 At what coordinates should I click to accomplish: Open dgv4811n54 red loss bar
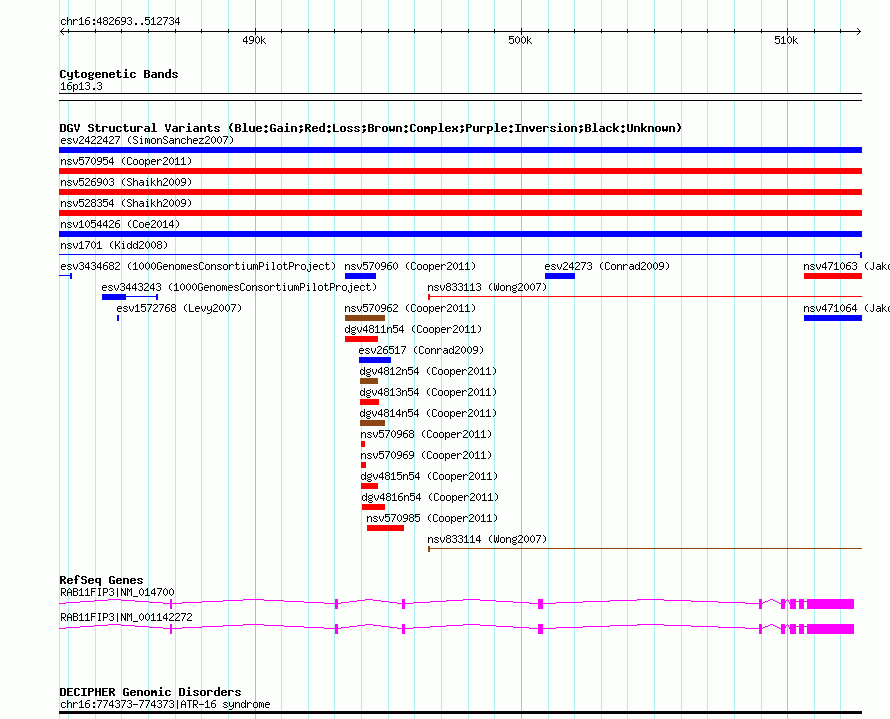point(362,339)
